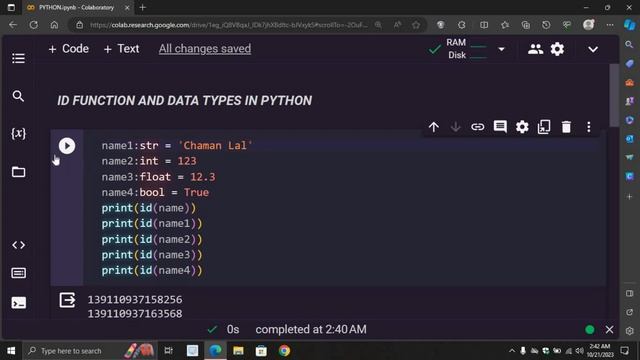Image resolution: width=640 pixels, height=360 pixels.
Task: Open Copilot sidebar icon
Action: coord(630,25)
